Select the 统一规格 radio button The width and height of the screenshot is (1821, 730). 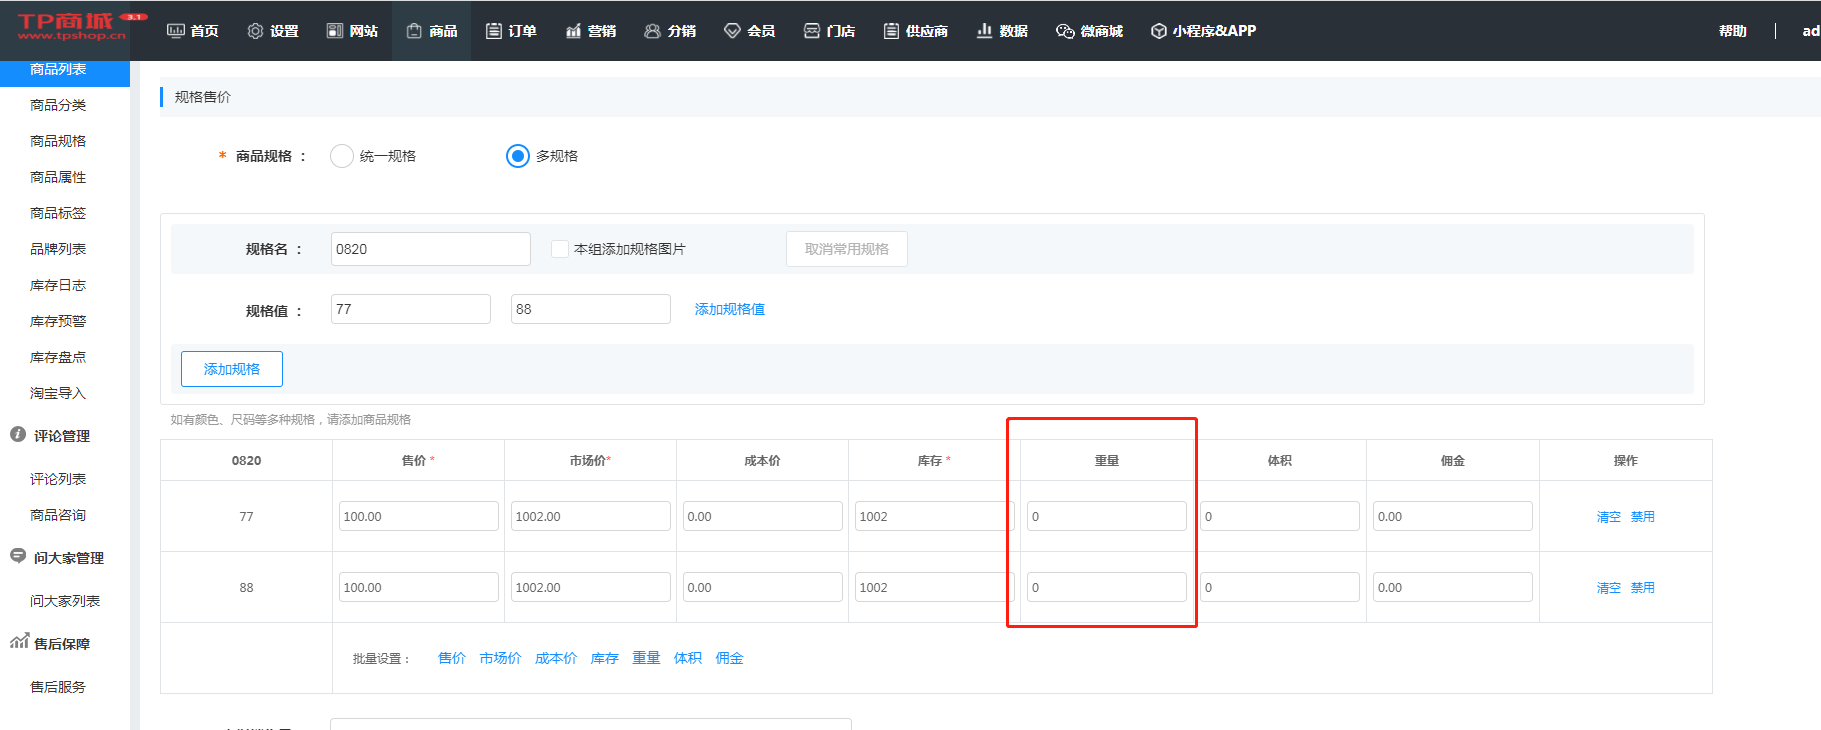[x=342, y=156]
